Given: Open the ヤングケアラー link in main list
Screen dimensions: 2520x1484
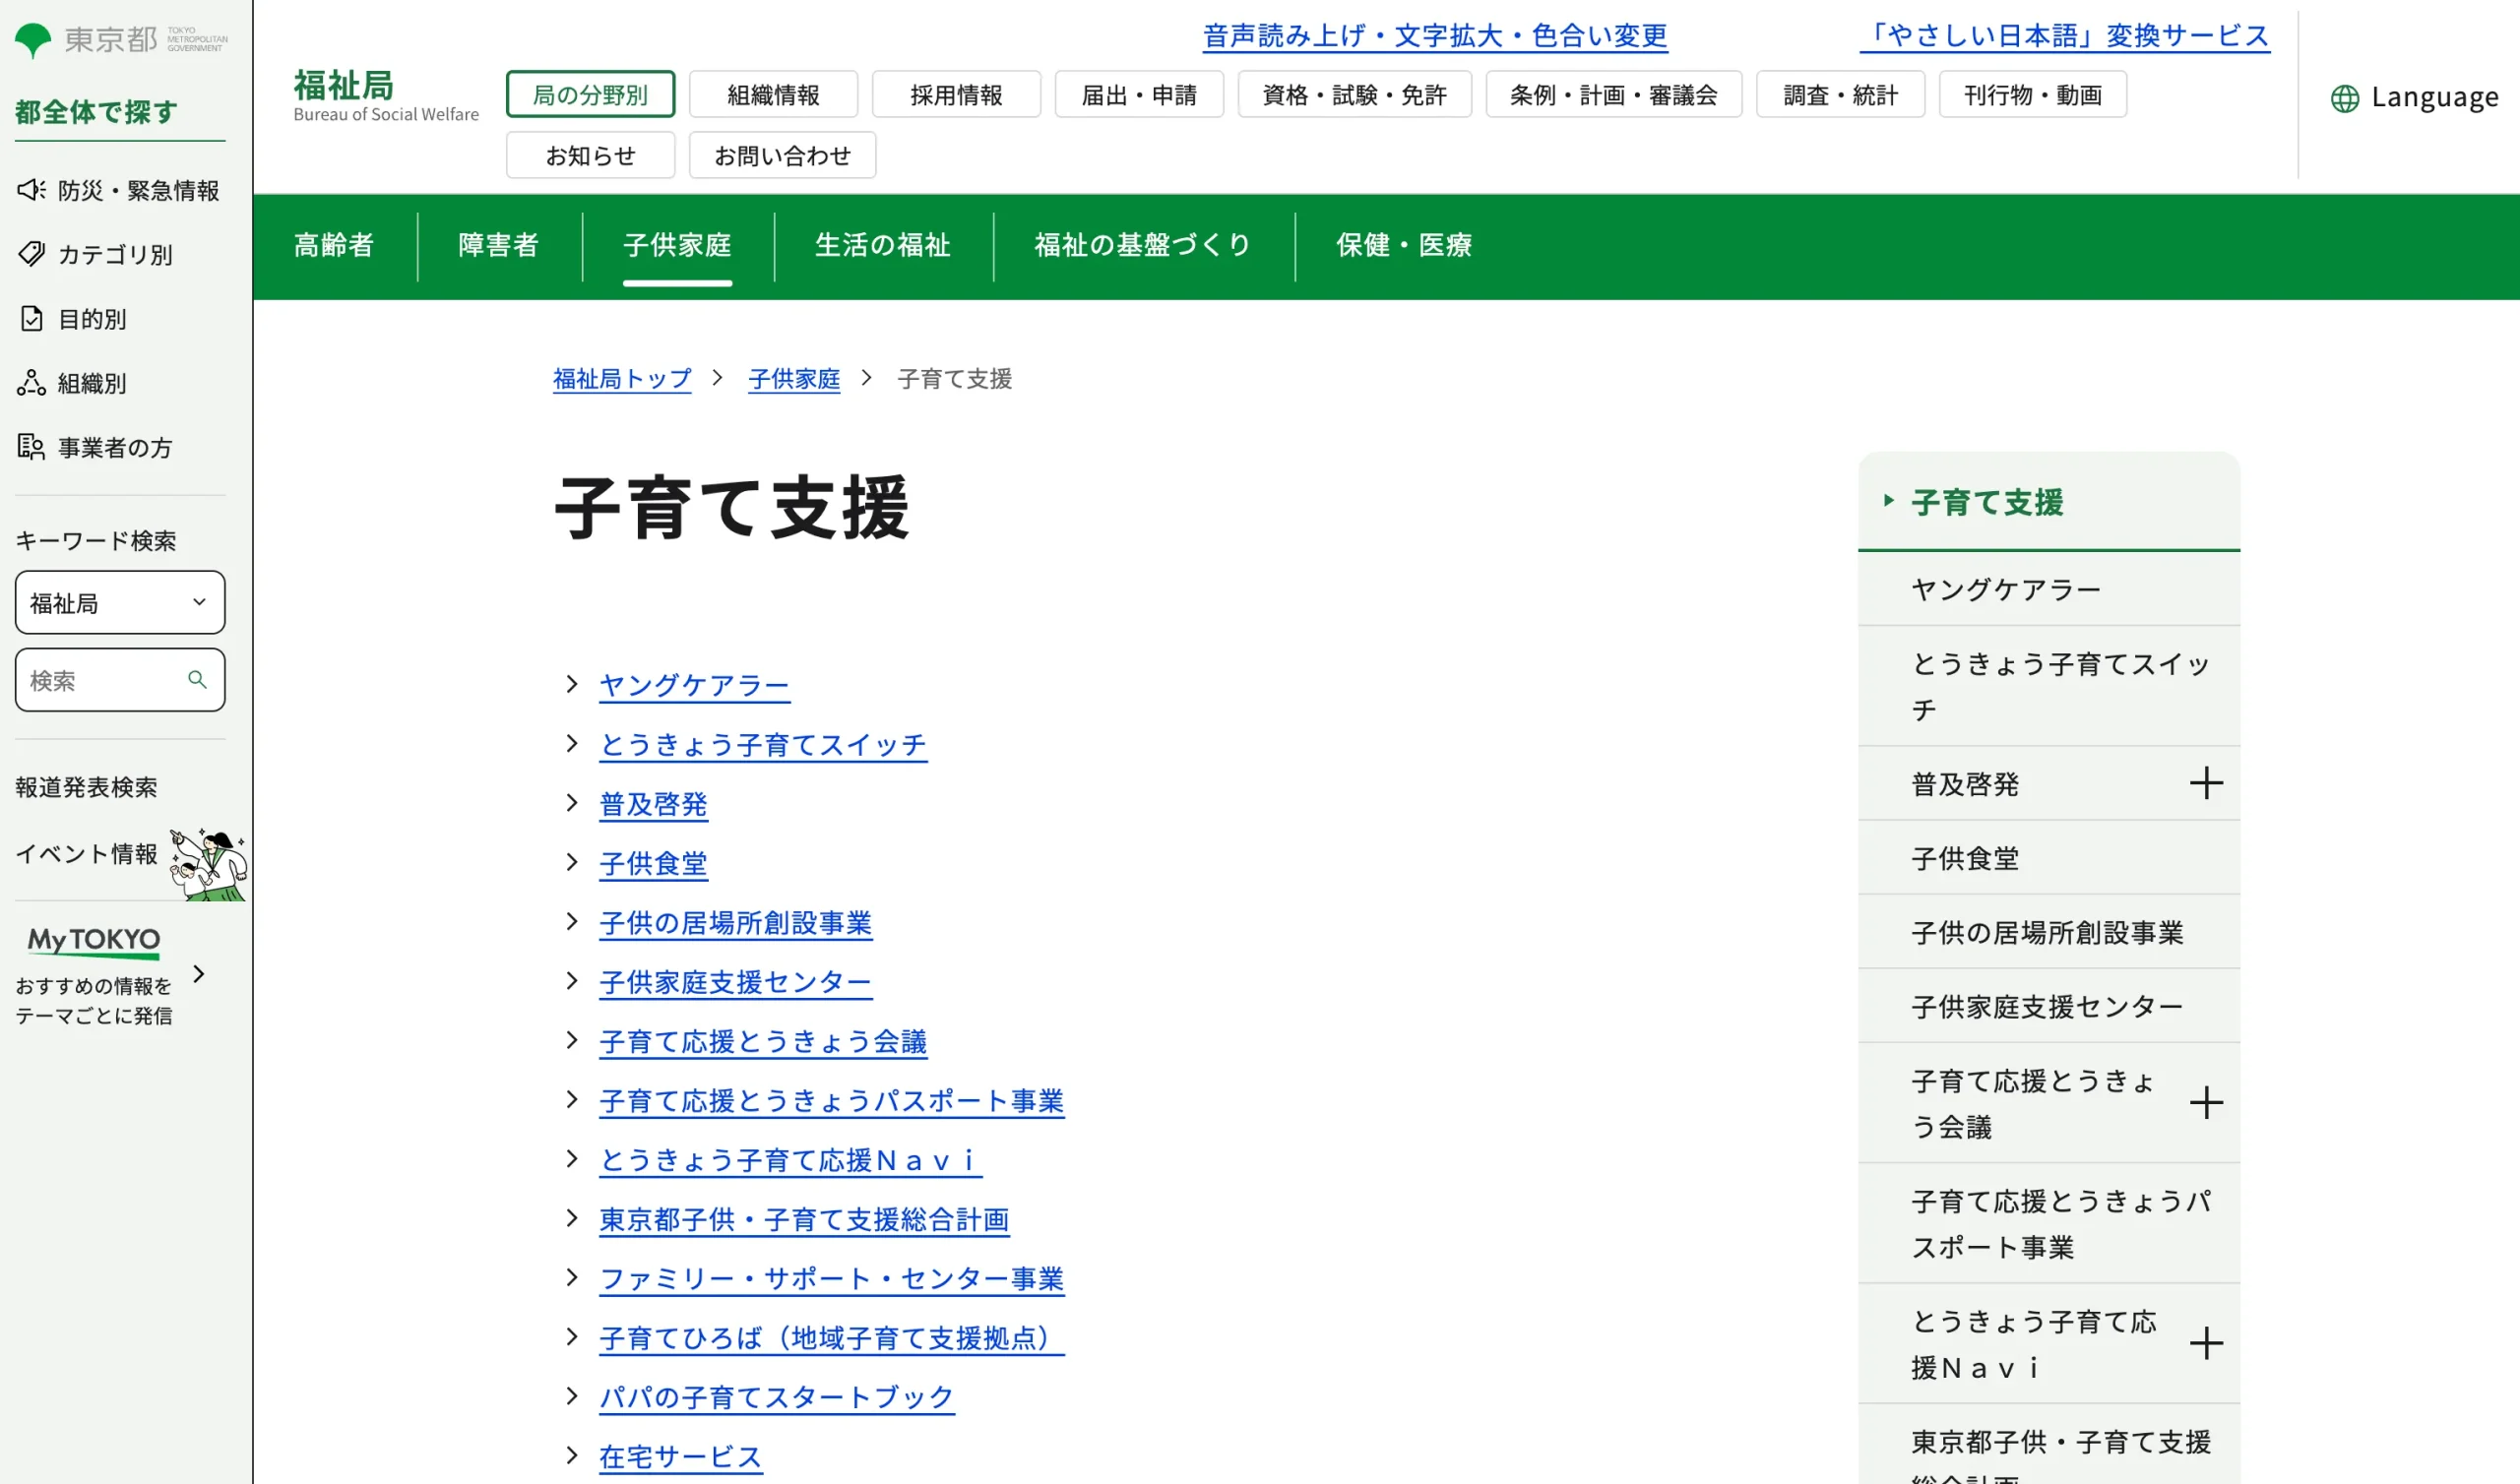Looking at the screenshot, I should tap(694, 685).
